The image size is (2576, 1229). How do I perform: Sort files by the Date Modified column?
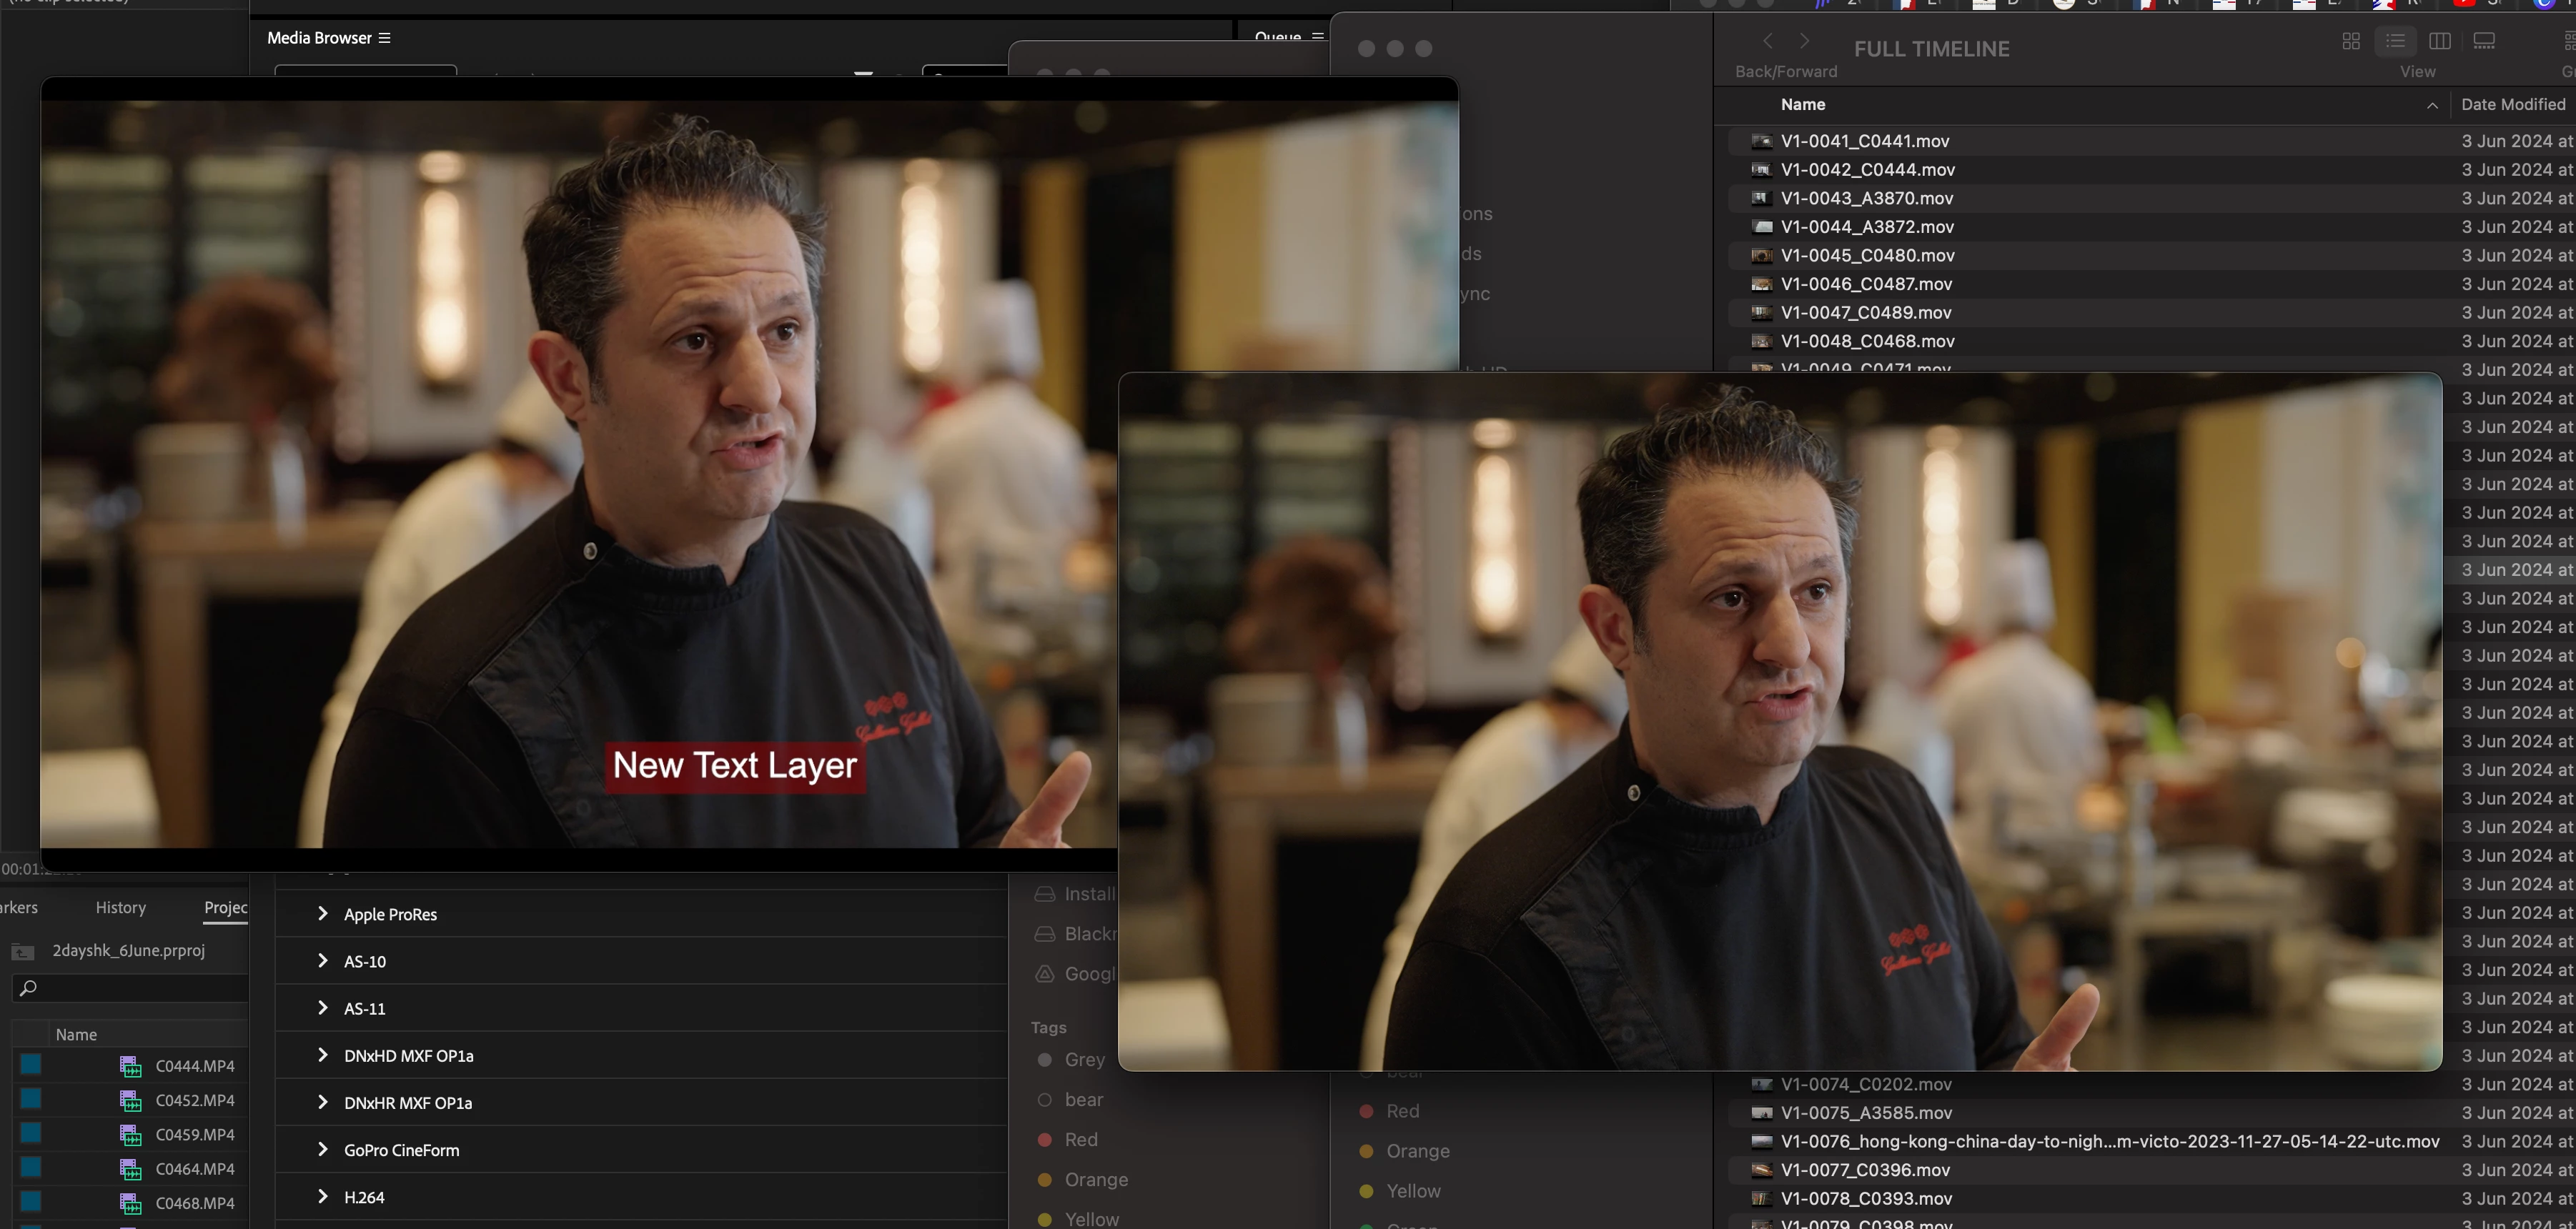point(2512,105)
